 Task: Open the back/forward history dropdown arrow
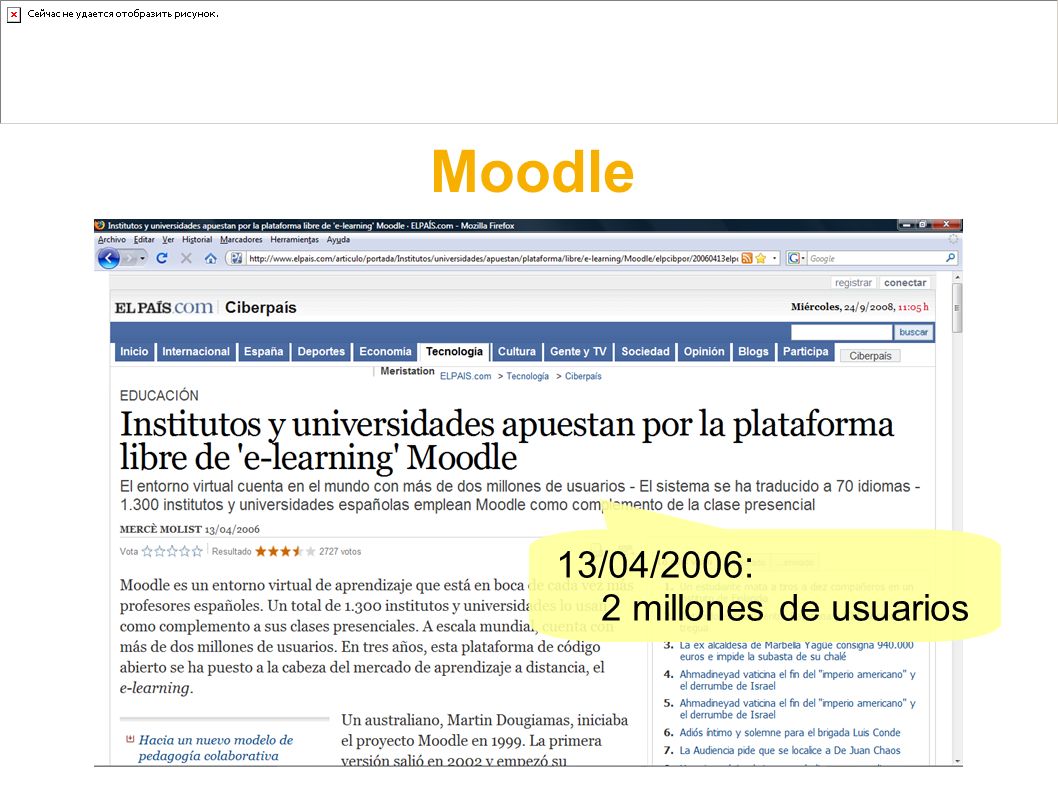coord(142,258)
